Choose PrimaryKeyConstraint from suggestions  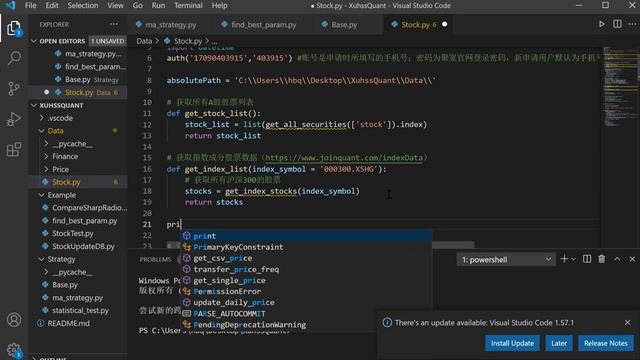(x=306, y=247)
